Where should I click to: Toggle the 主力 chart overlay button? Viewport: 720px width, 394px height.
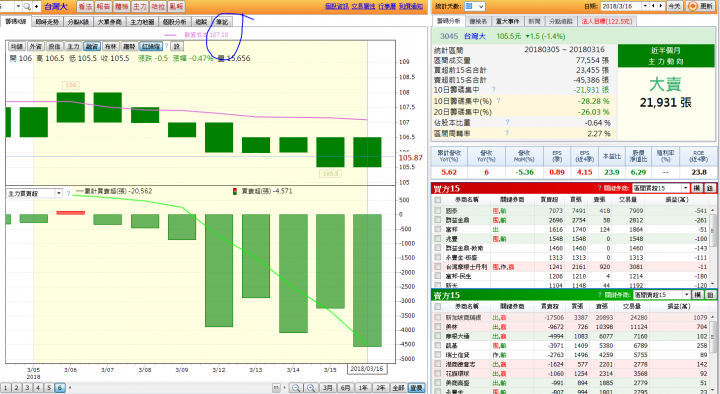point(73,46)
